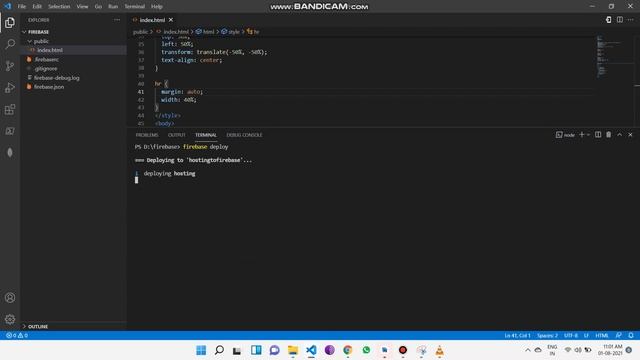Viewport: 640px width, 360px height.
Task: Switch to the Output tab
Action: pyautogui.click(x=177, y=135)
